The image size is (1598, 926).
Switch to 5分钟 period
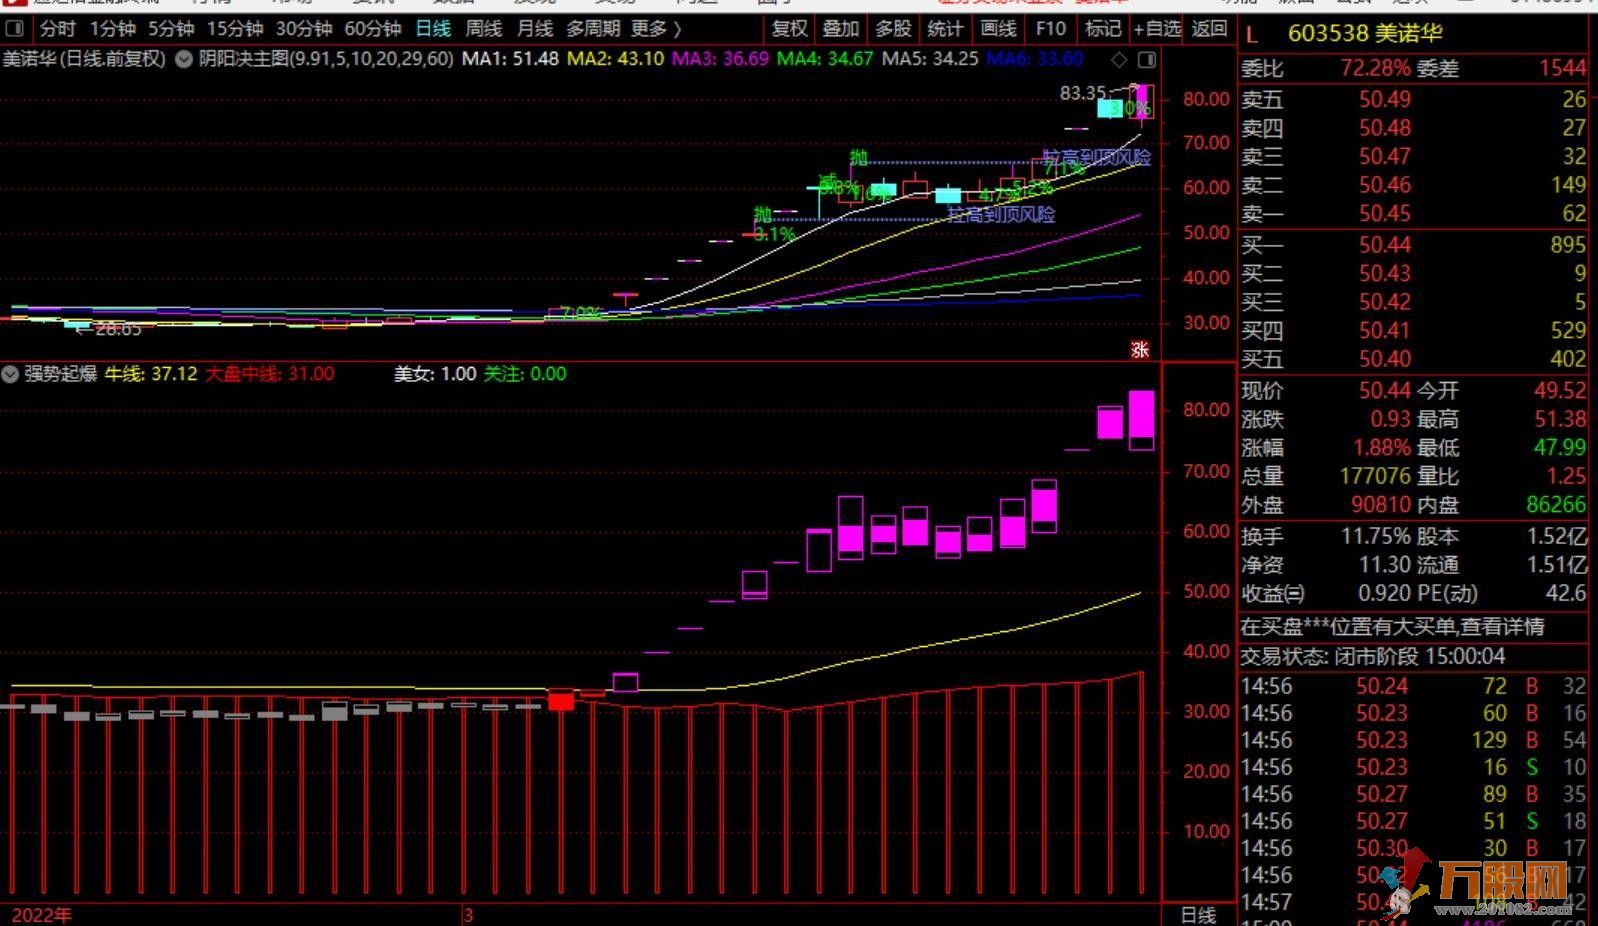point(171,29)
